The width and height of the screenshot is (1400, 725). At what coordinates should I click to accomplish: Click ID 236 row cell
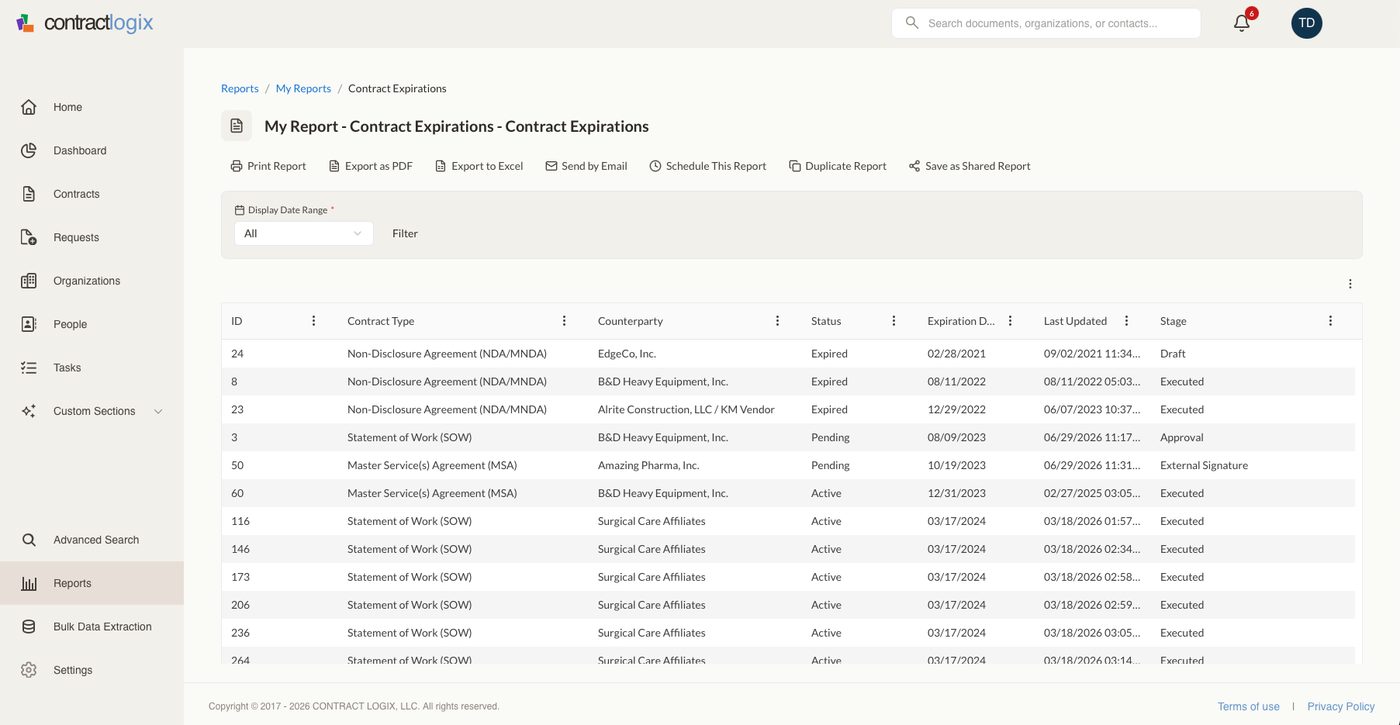click(x=240, y=633)
